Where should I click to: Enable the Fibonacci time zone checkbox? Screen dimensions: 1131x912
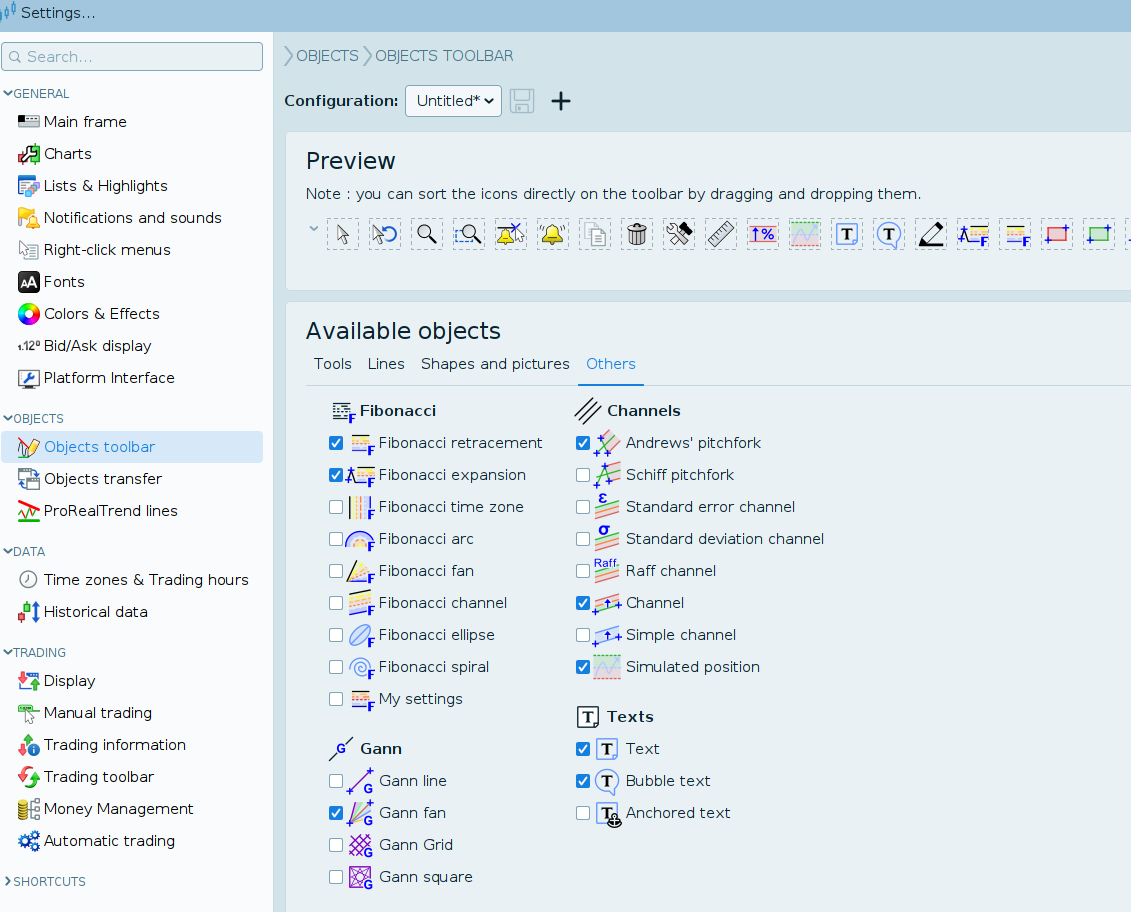(x=336, y=507)
